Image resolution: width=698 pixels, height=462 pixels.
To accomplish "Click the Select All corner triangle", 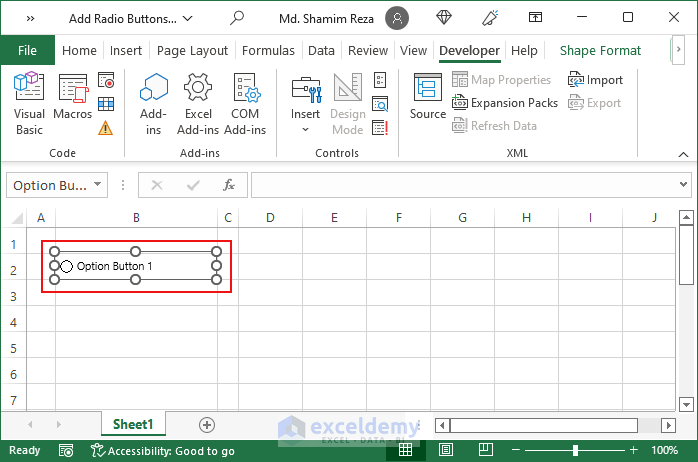I will tap(17, 218).
